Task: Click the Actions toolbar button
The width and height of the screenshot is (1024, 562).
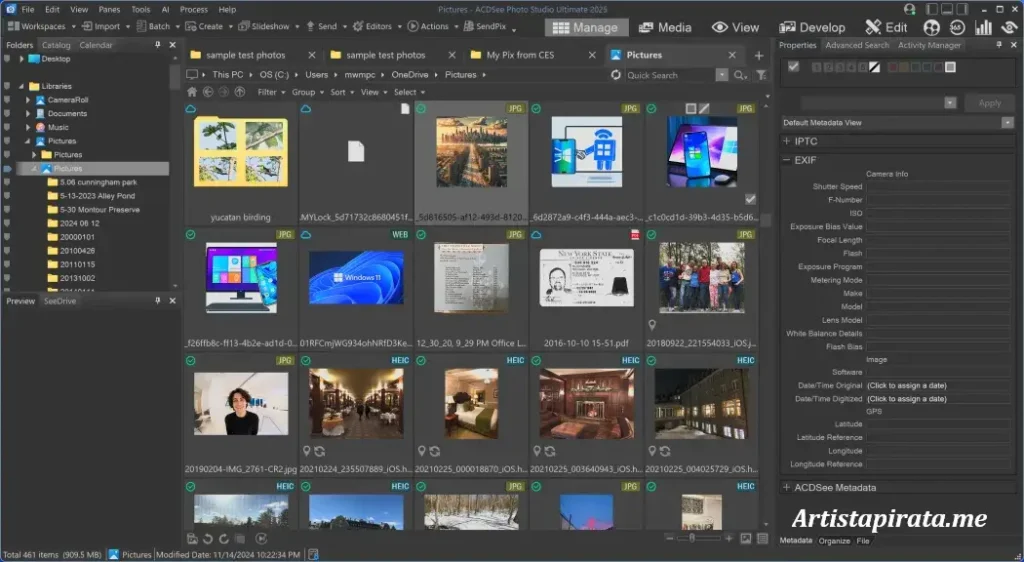Action: (x=428, y=26)
